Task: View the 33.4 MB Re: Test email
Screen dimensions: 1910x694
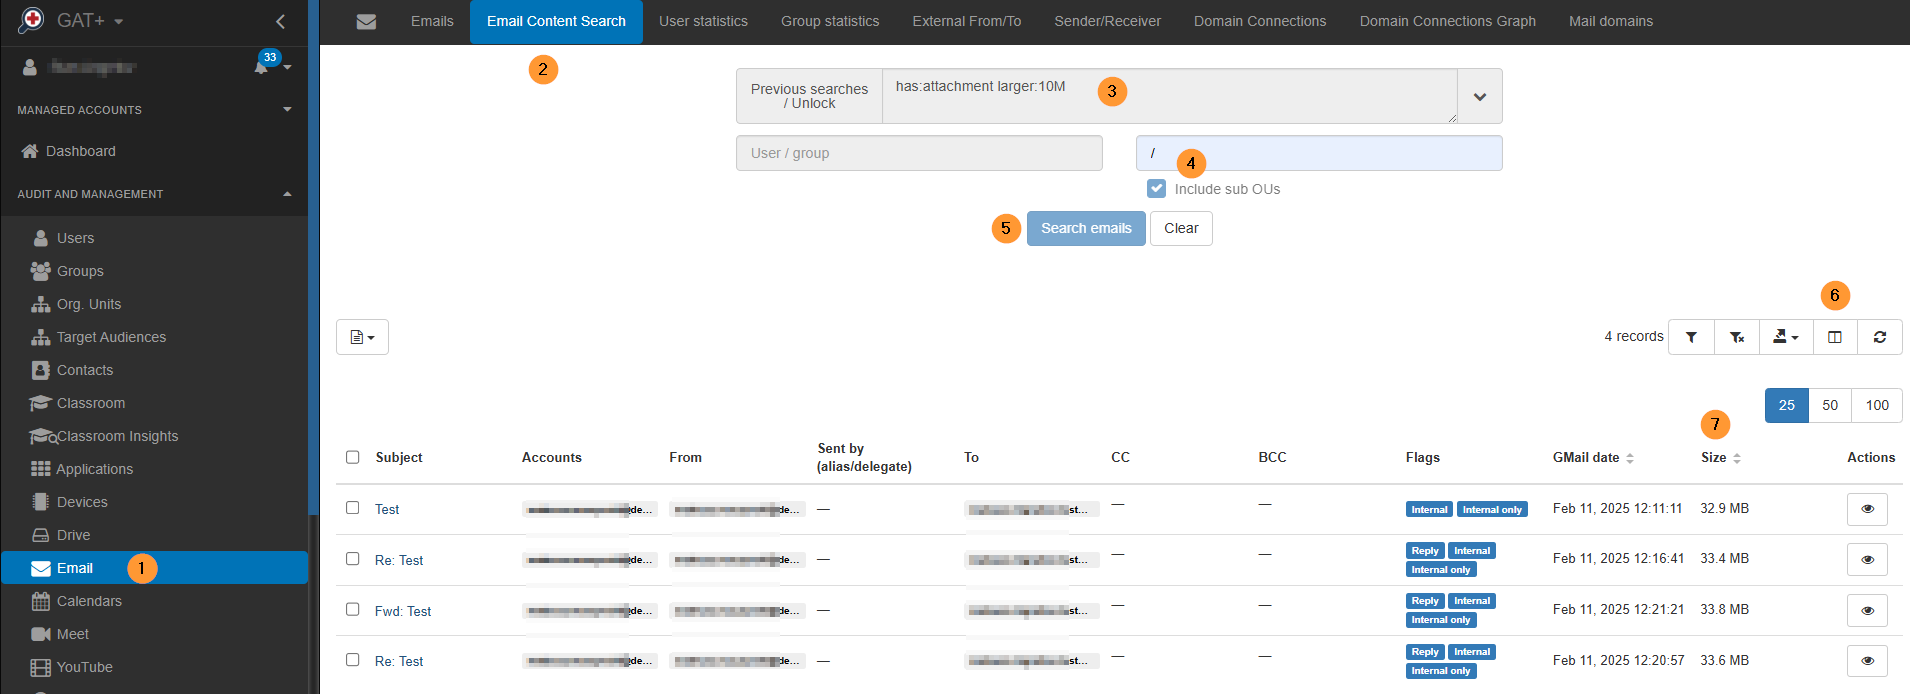Action: pos(1867,559)
